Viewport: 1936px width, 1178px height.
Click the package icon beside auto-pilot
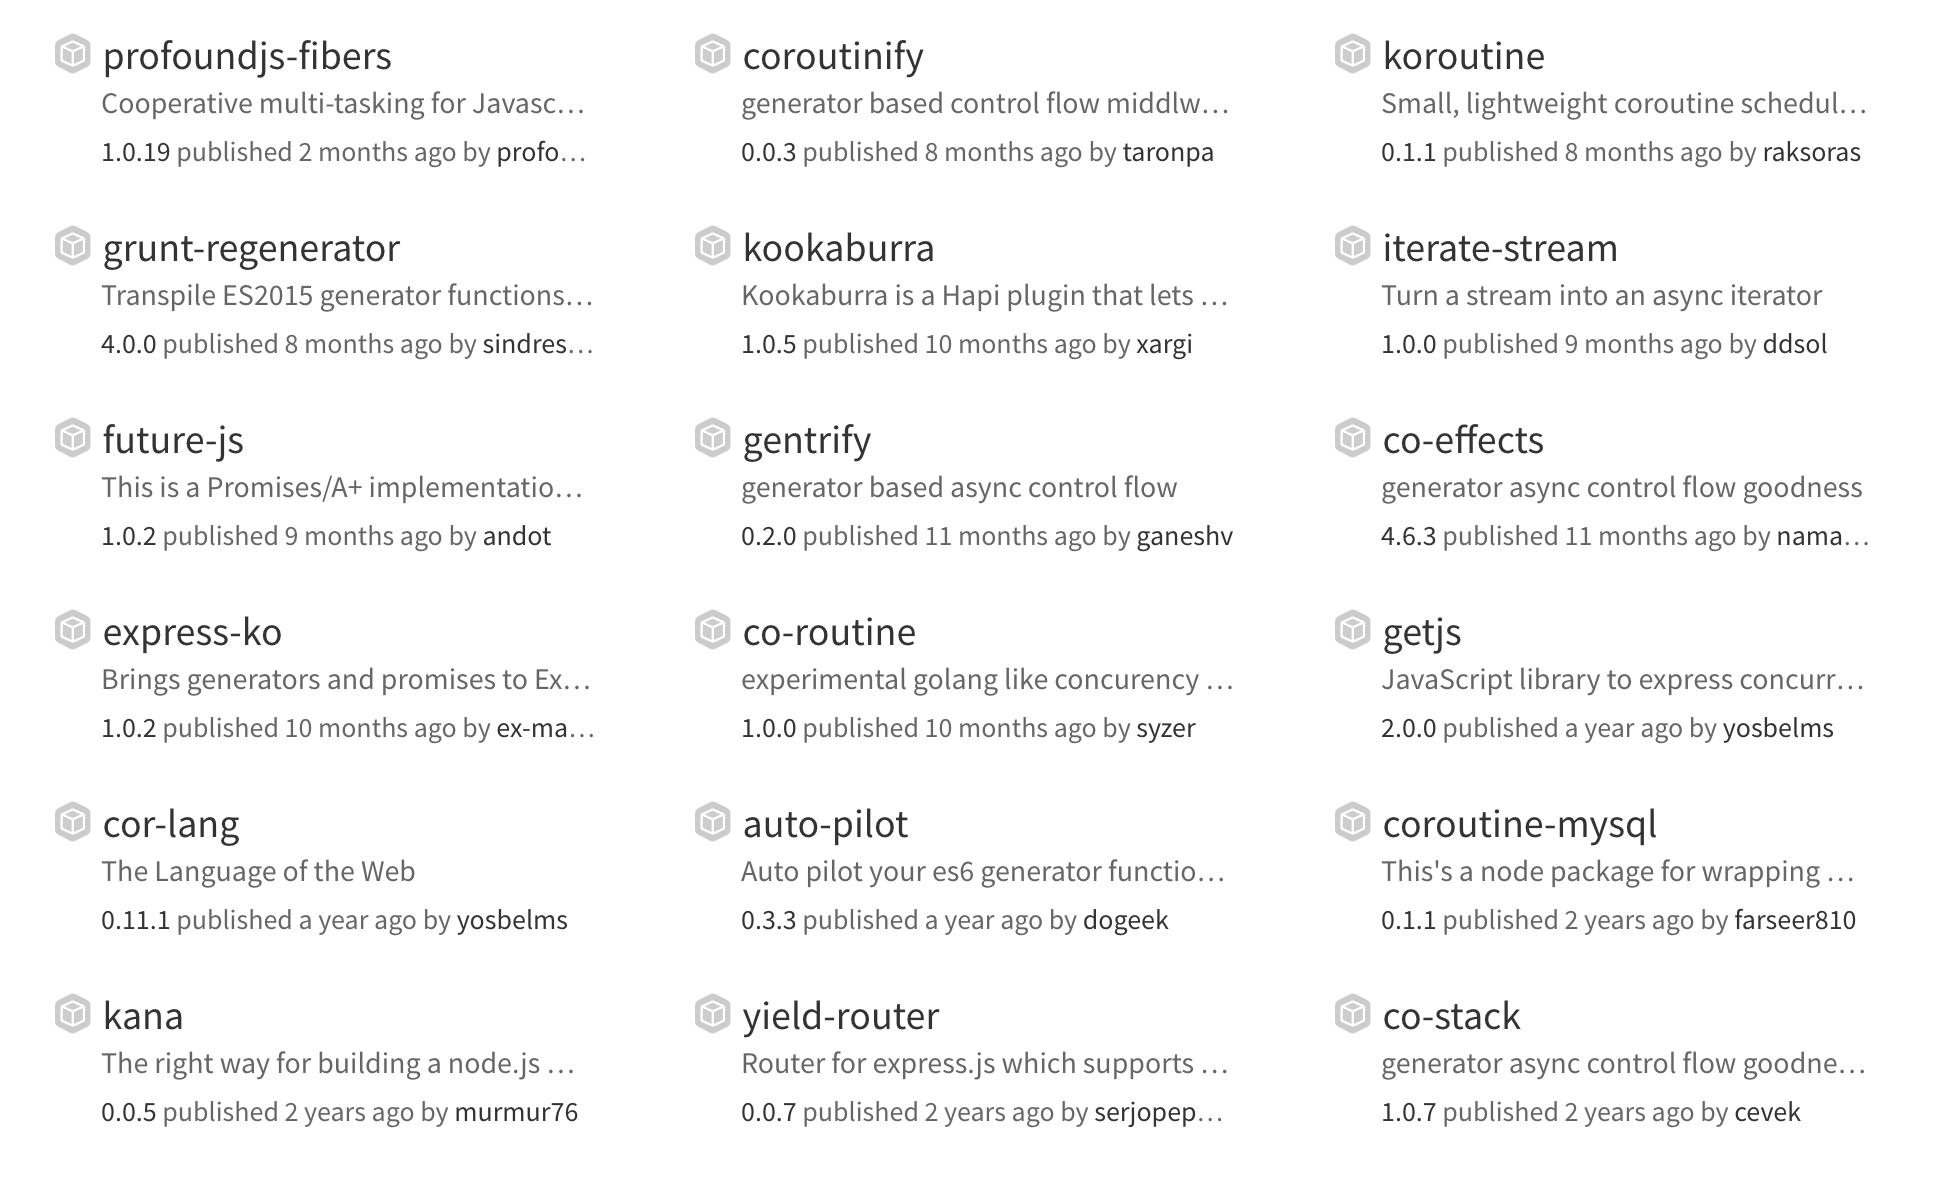tap(712, 822)
